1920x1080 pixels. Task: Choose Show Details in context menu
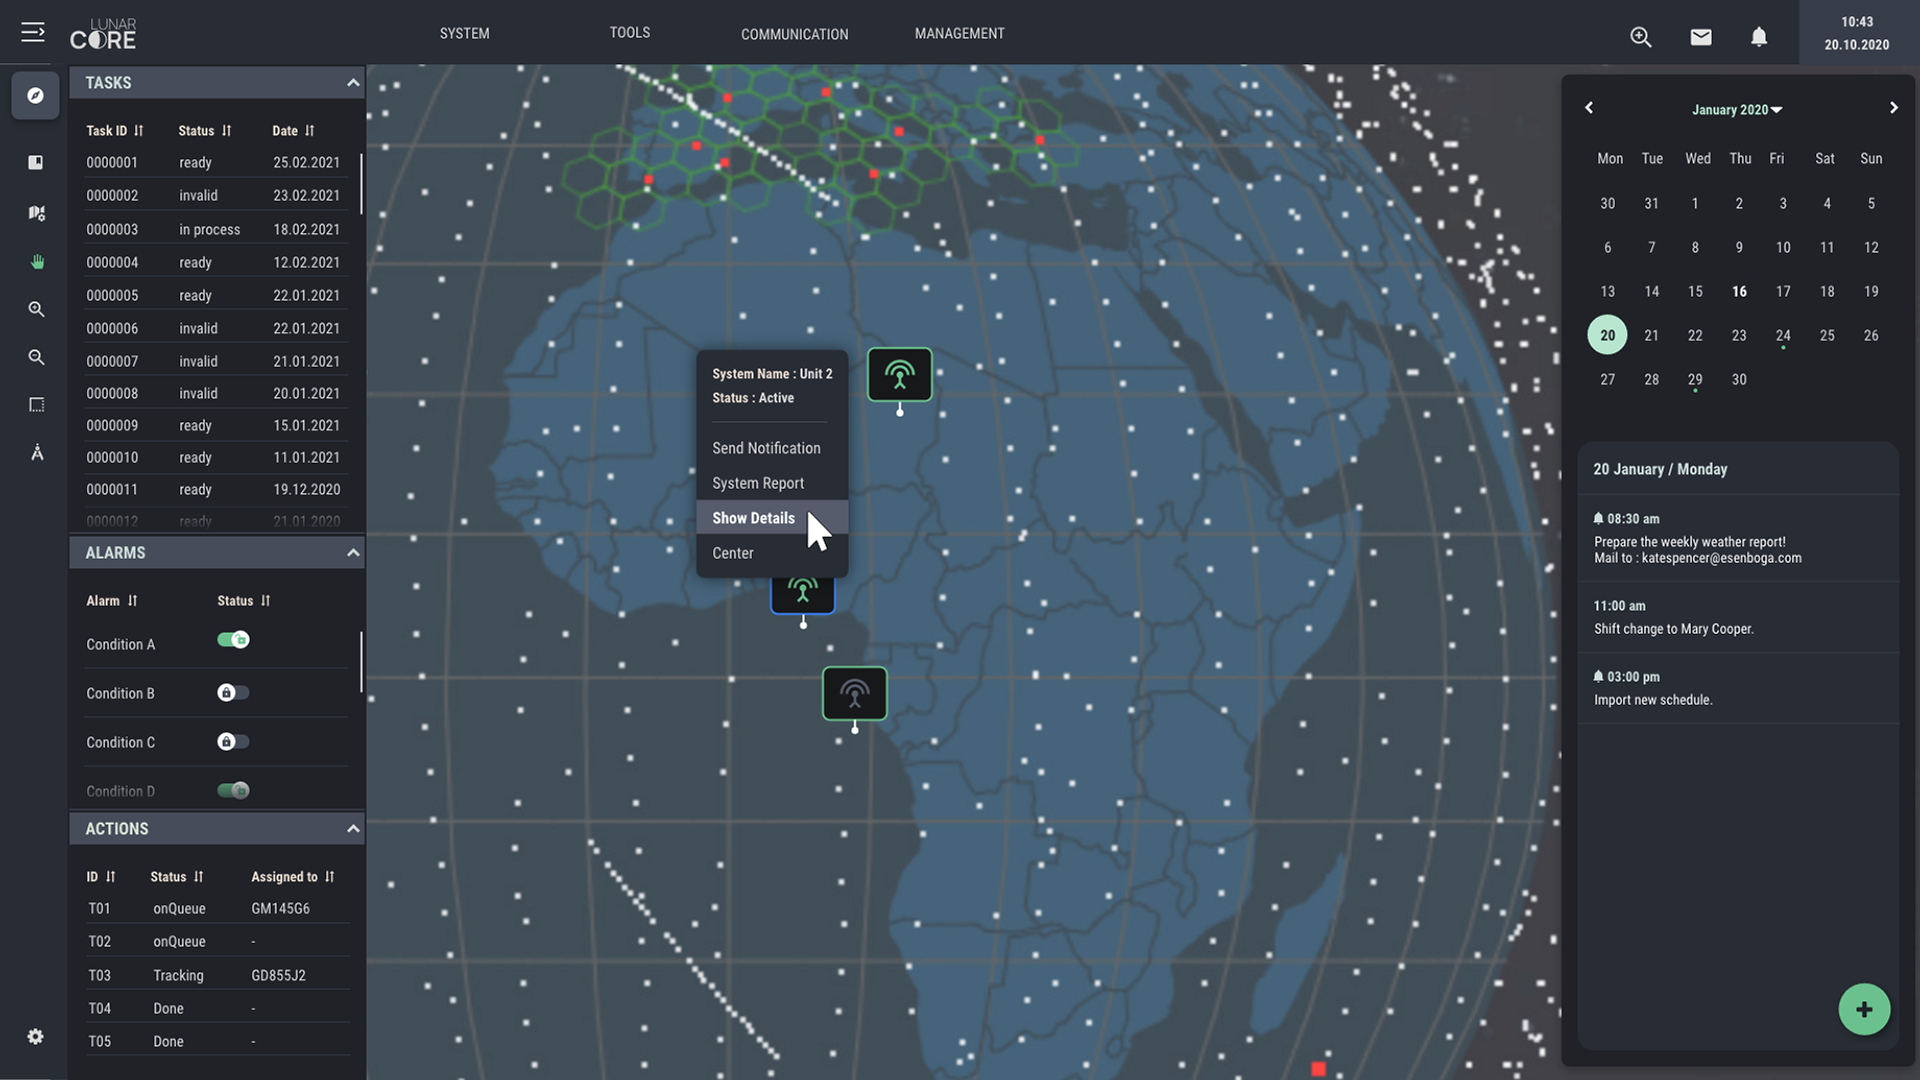click(x=772, y=518)
